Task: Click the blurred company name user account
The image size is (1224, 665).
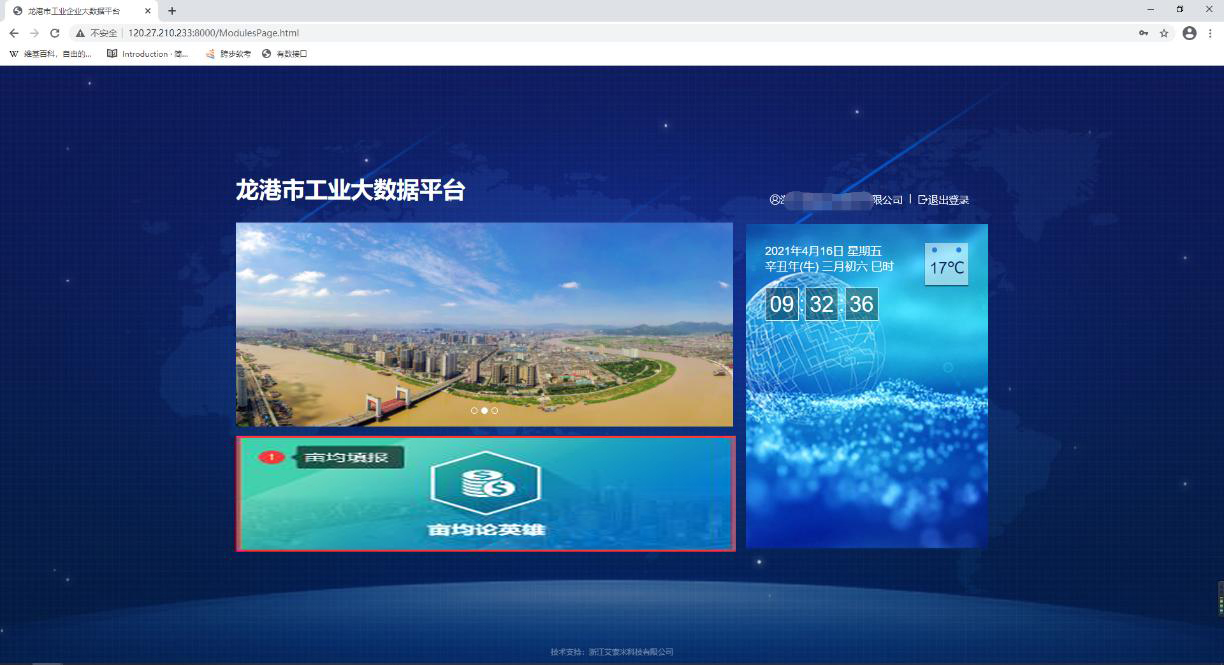Action: pyautogui.click(x=836, y=200)
